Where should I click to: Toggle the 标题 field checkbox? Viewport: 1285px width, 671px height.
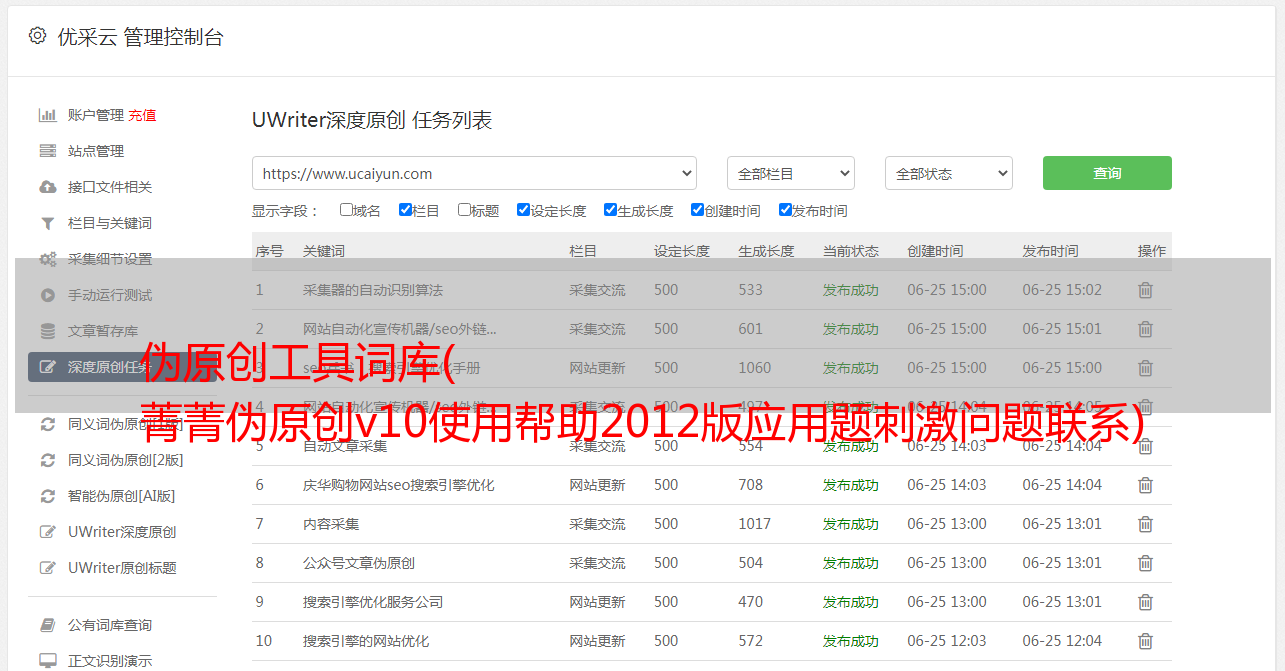coord(464,210)
